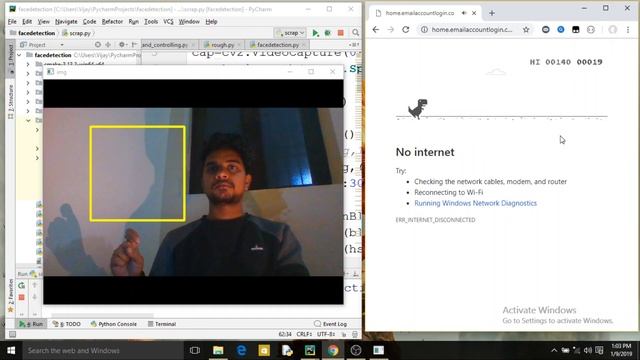The height and width of the screenshot is (360, 640).
Task: Close the home.emailaccountlogin tab
Action: tap(474, 13)
